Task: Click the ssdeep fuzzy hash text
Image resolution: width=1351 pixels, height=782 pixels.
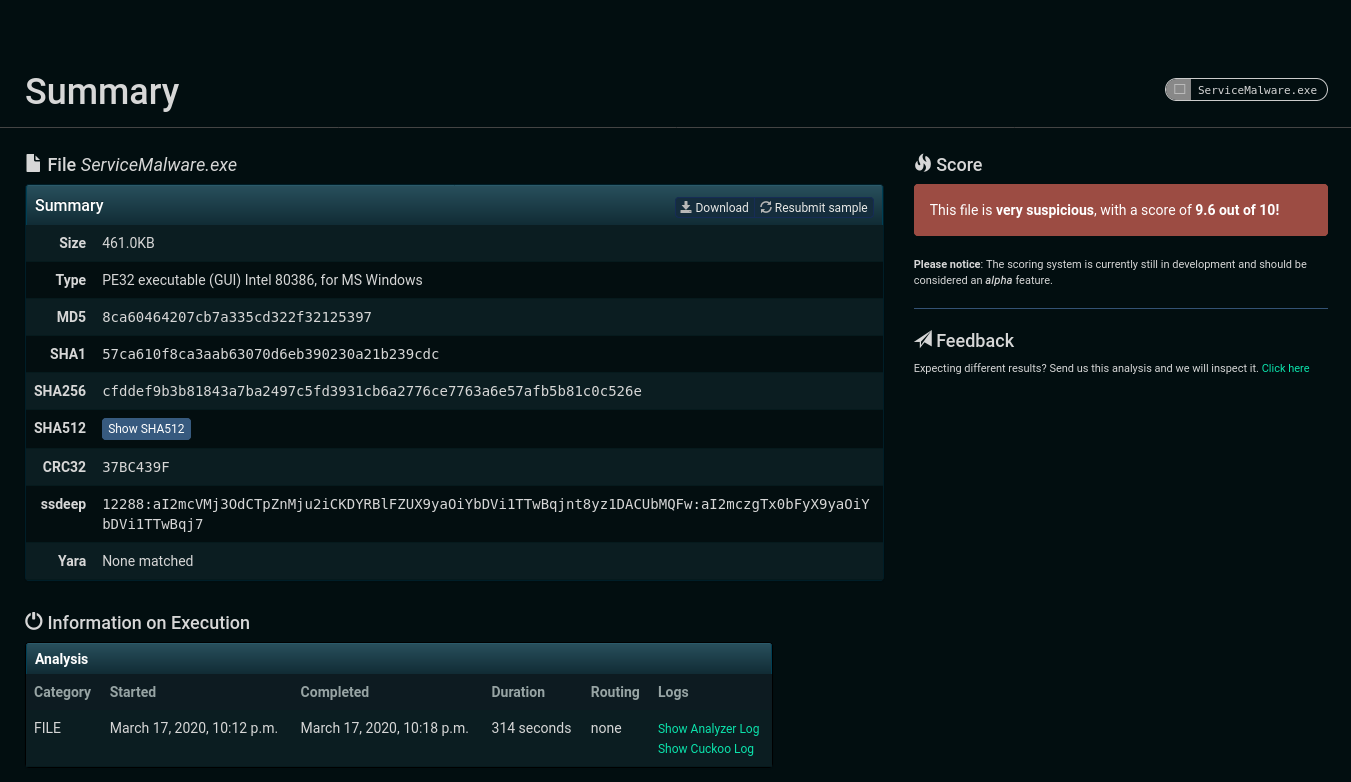Action: 485,514
